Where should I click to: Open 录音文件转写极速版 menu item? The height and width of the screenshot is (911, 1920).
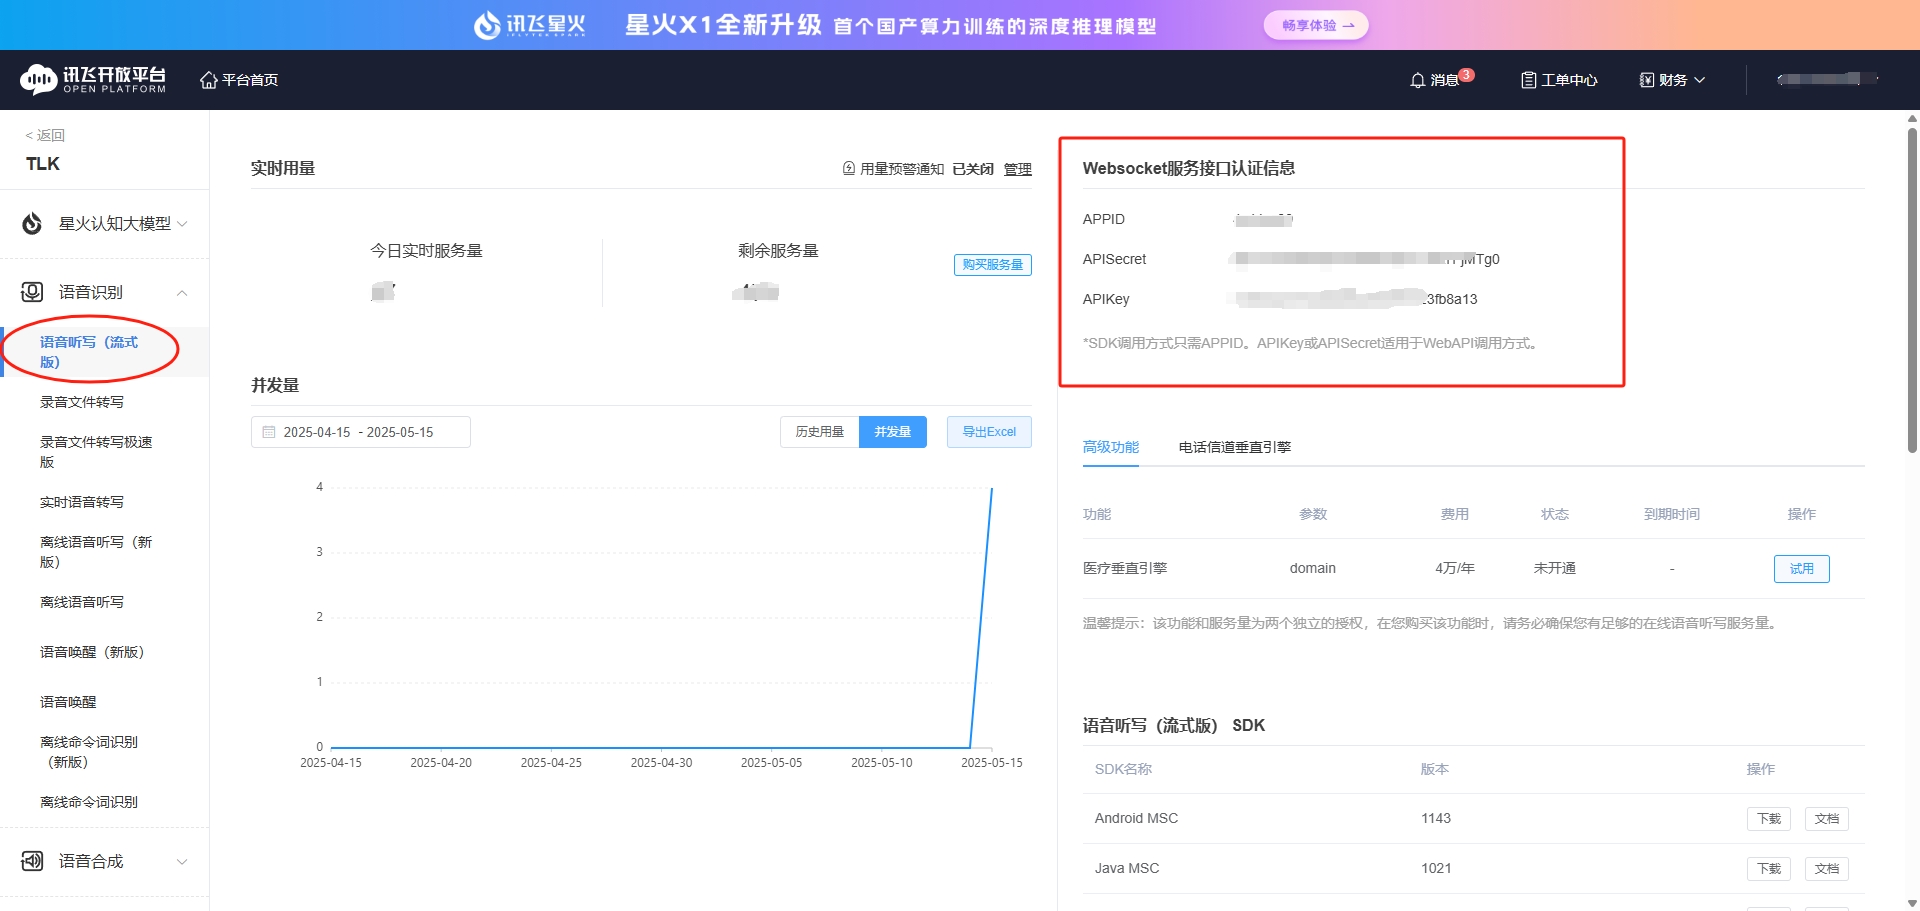click(96, 452)
